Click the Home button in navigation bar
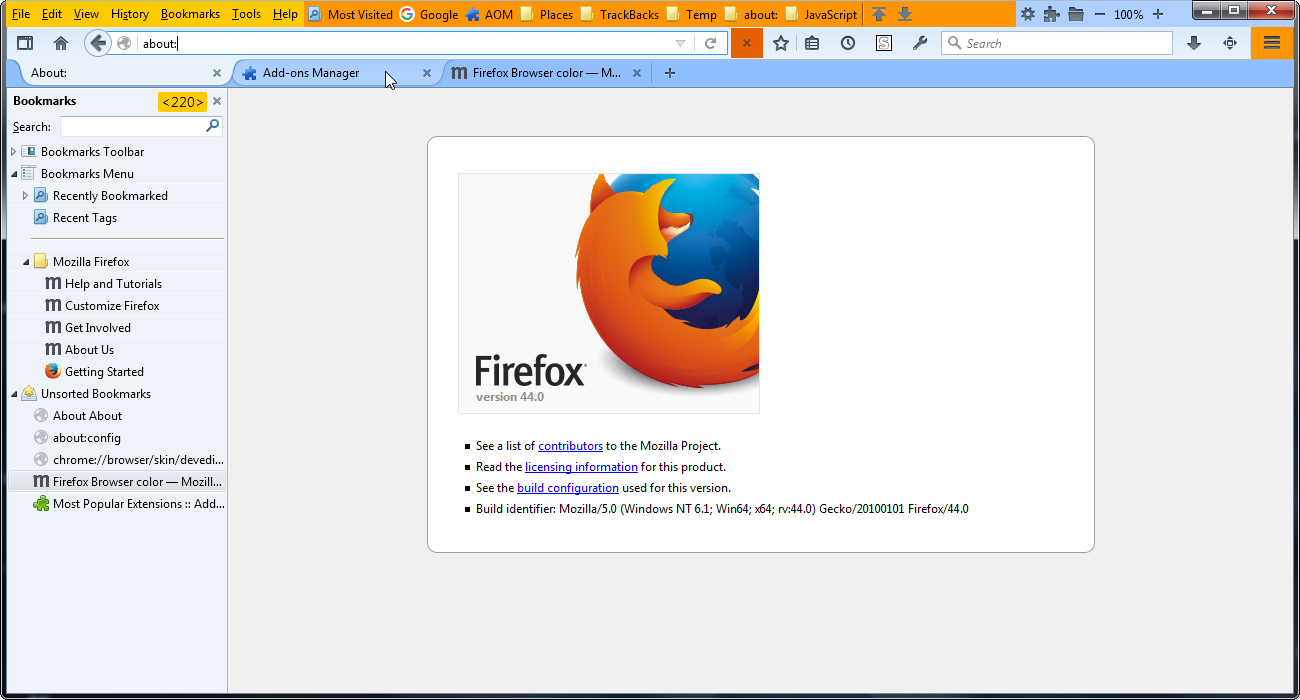1300x700 pixels. click(x=61, y=43)
